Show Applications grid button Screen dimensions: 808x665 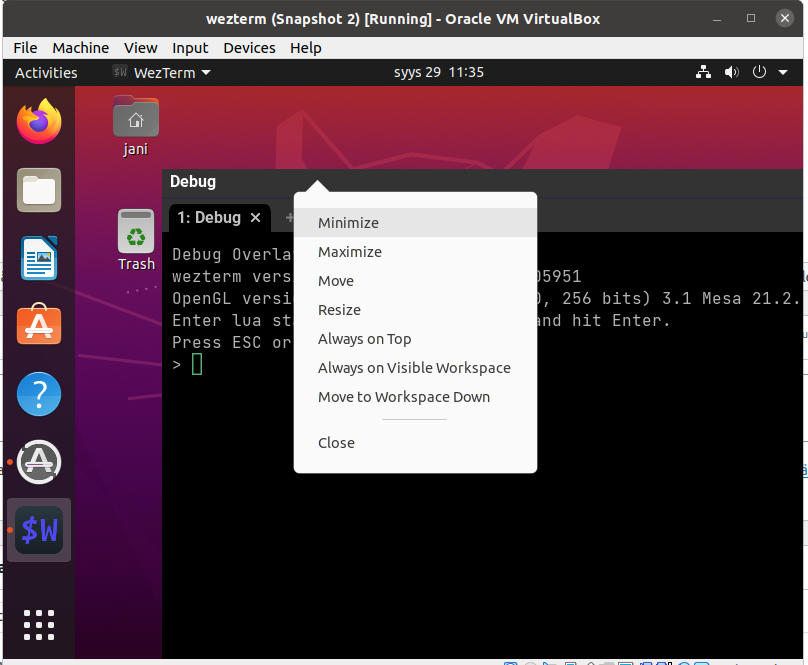[39, 624]
